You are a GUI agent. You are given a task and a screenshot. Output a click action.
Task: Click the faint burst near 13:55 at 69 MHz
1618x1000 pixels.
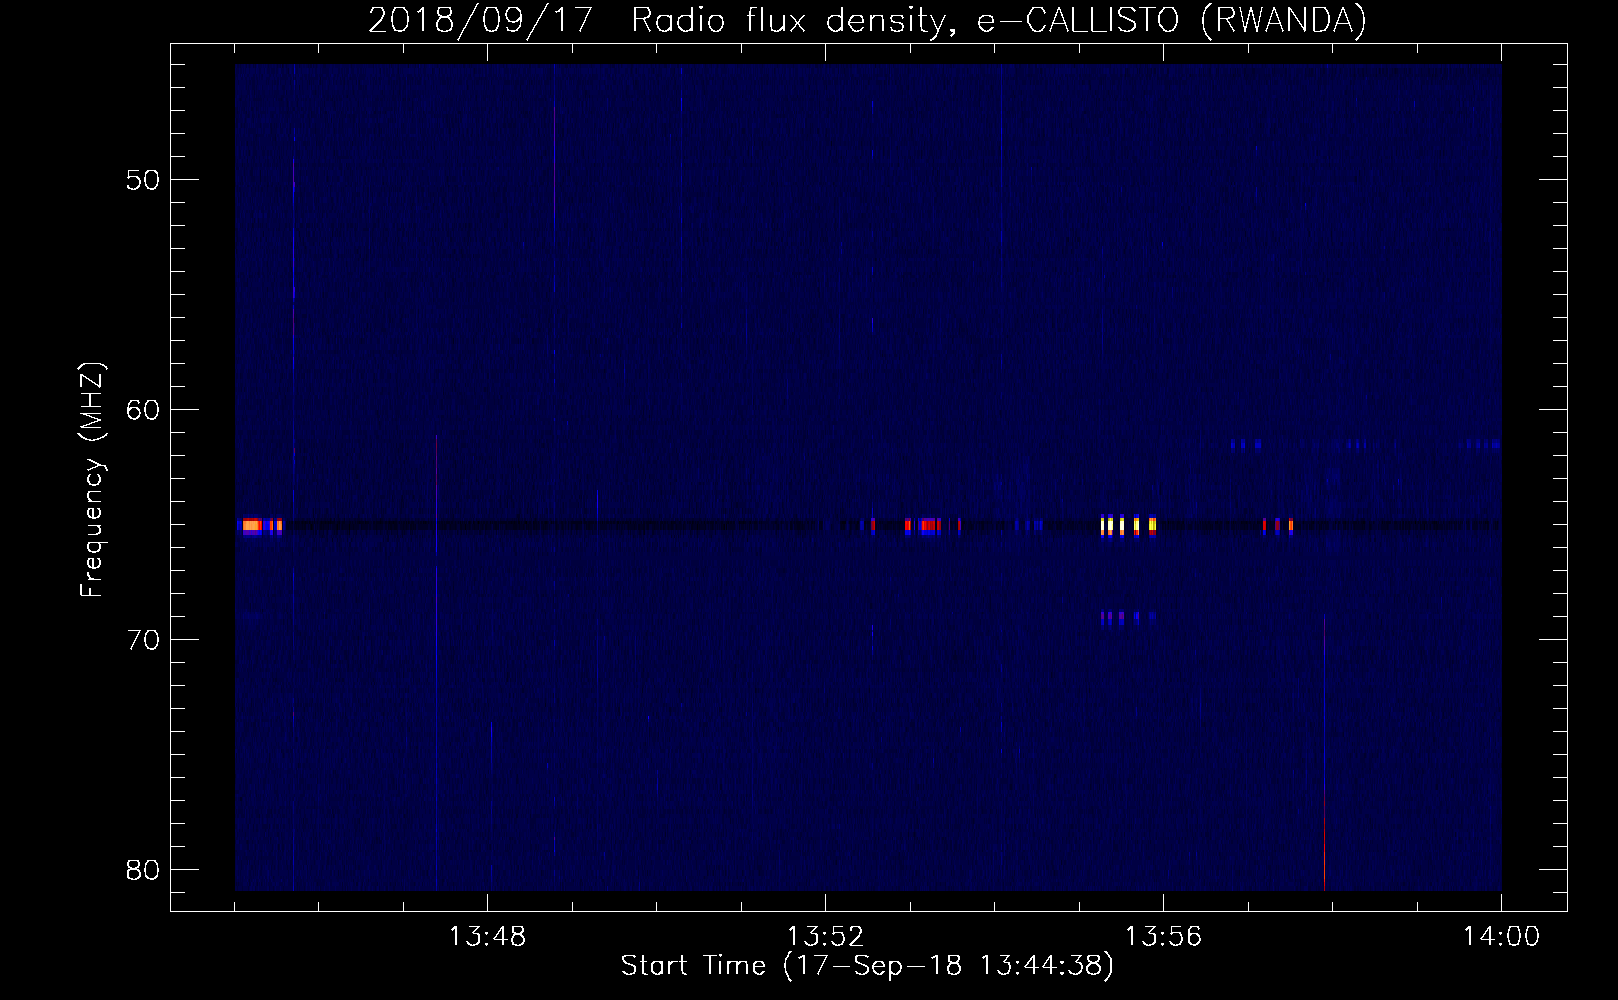click(1128, 618)
